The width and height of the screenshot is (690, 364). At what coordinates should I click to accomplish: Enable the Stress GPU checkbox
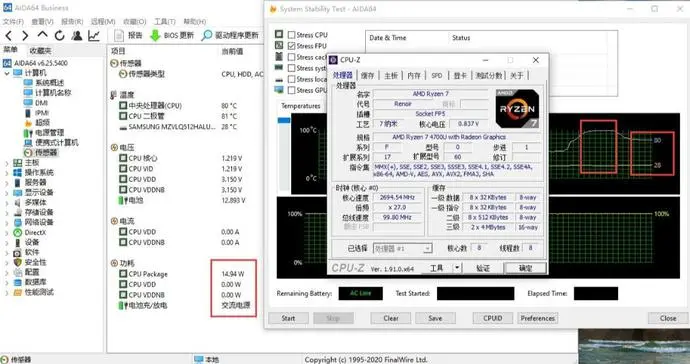(291, 90)
